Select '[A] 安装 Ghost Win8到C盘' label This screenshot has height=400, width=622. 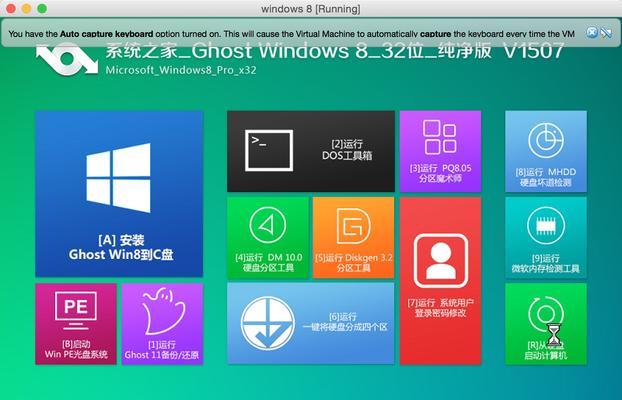tap(121, 247)
